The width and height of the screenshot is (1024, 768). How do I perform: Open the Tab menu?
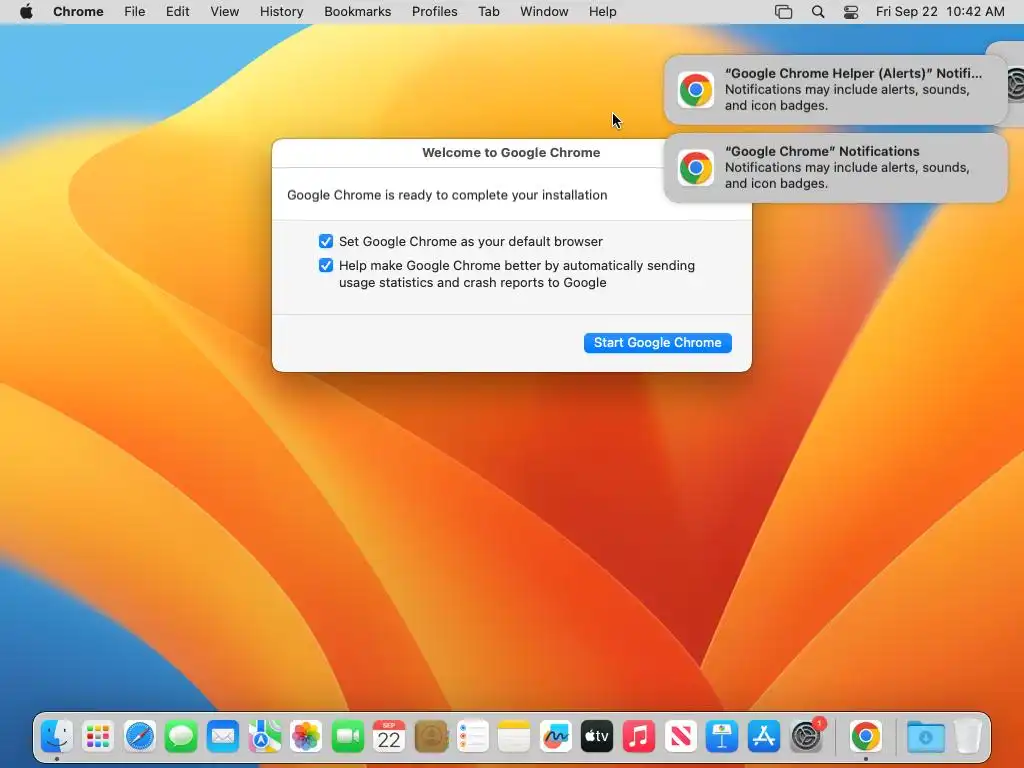pyautogui.click(x=488, y=12)
